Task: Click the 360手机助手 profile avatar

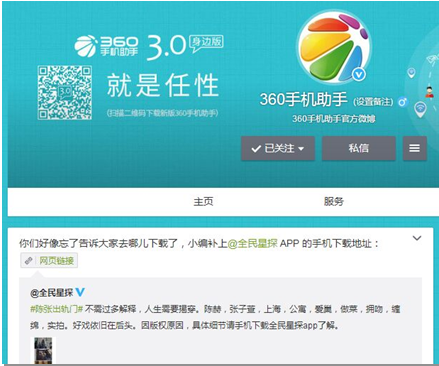Action: 334,47
